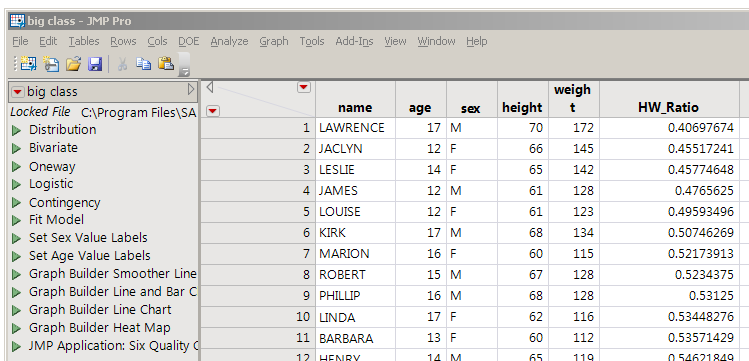Click the LAWRENCE name cell
This screenshot has height=361, width=749.
355,128
